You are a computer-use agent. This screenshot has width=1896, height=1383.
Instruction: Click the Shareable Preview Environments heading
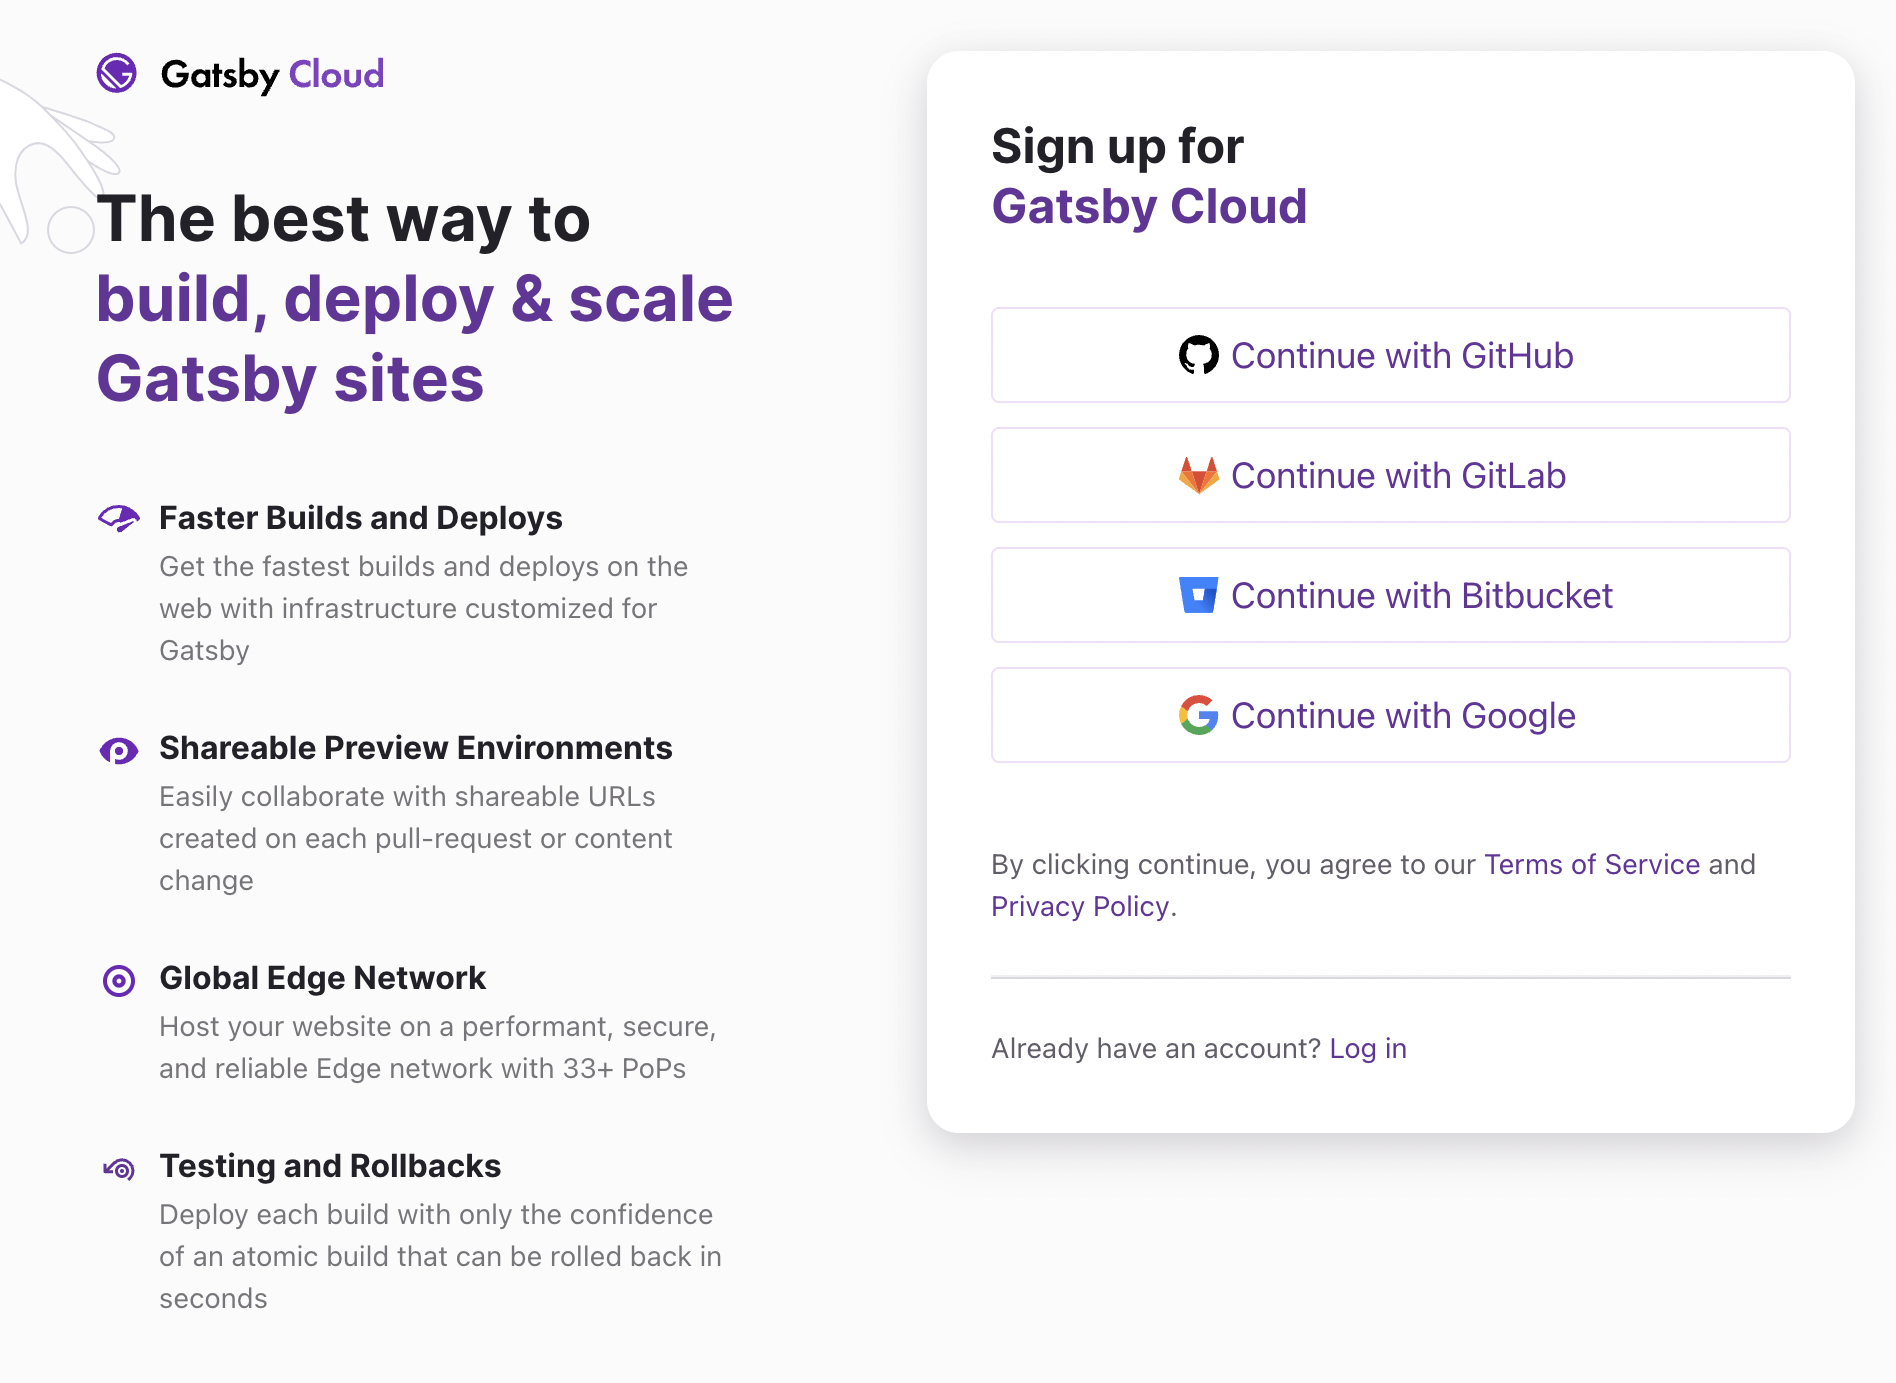[416, 748]
